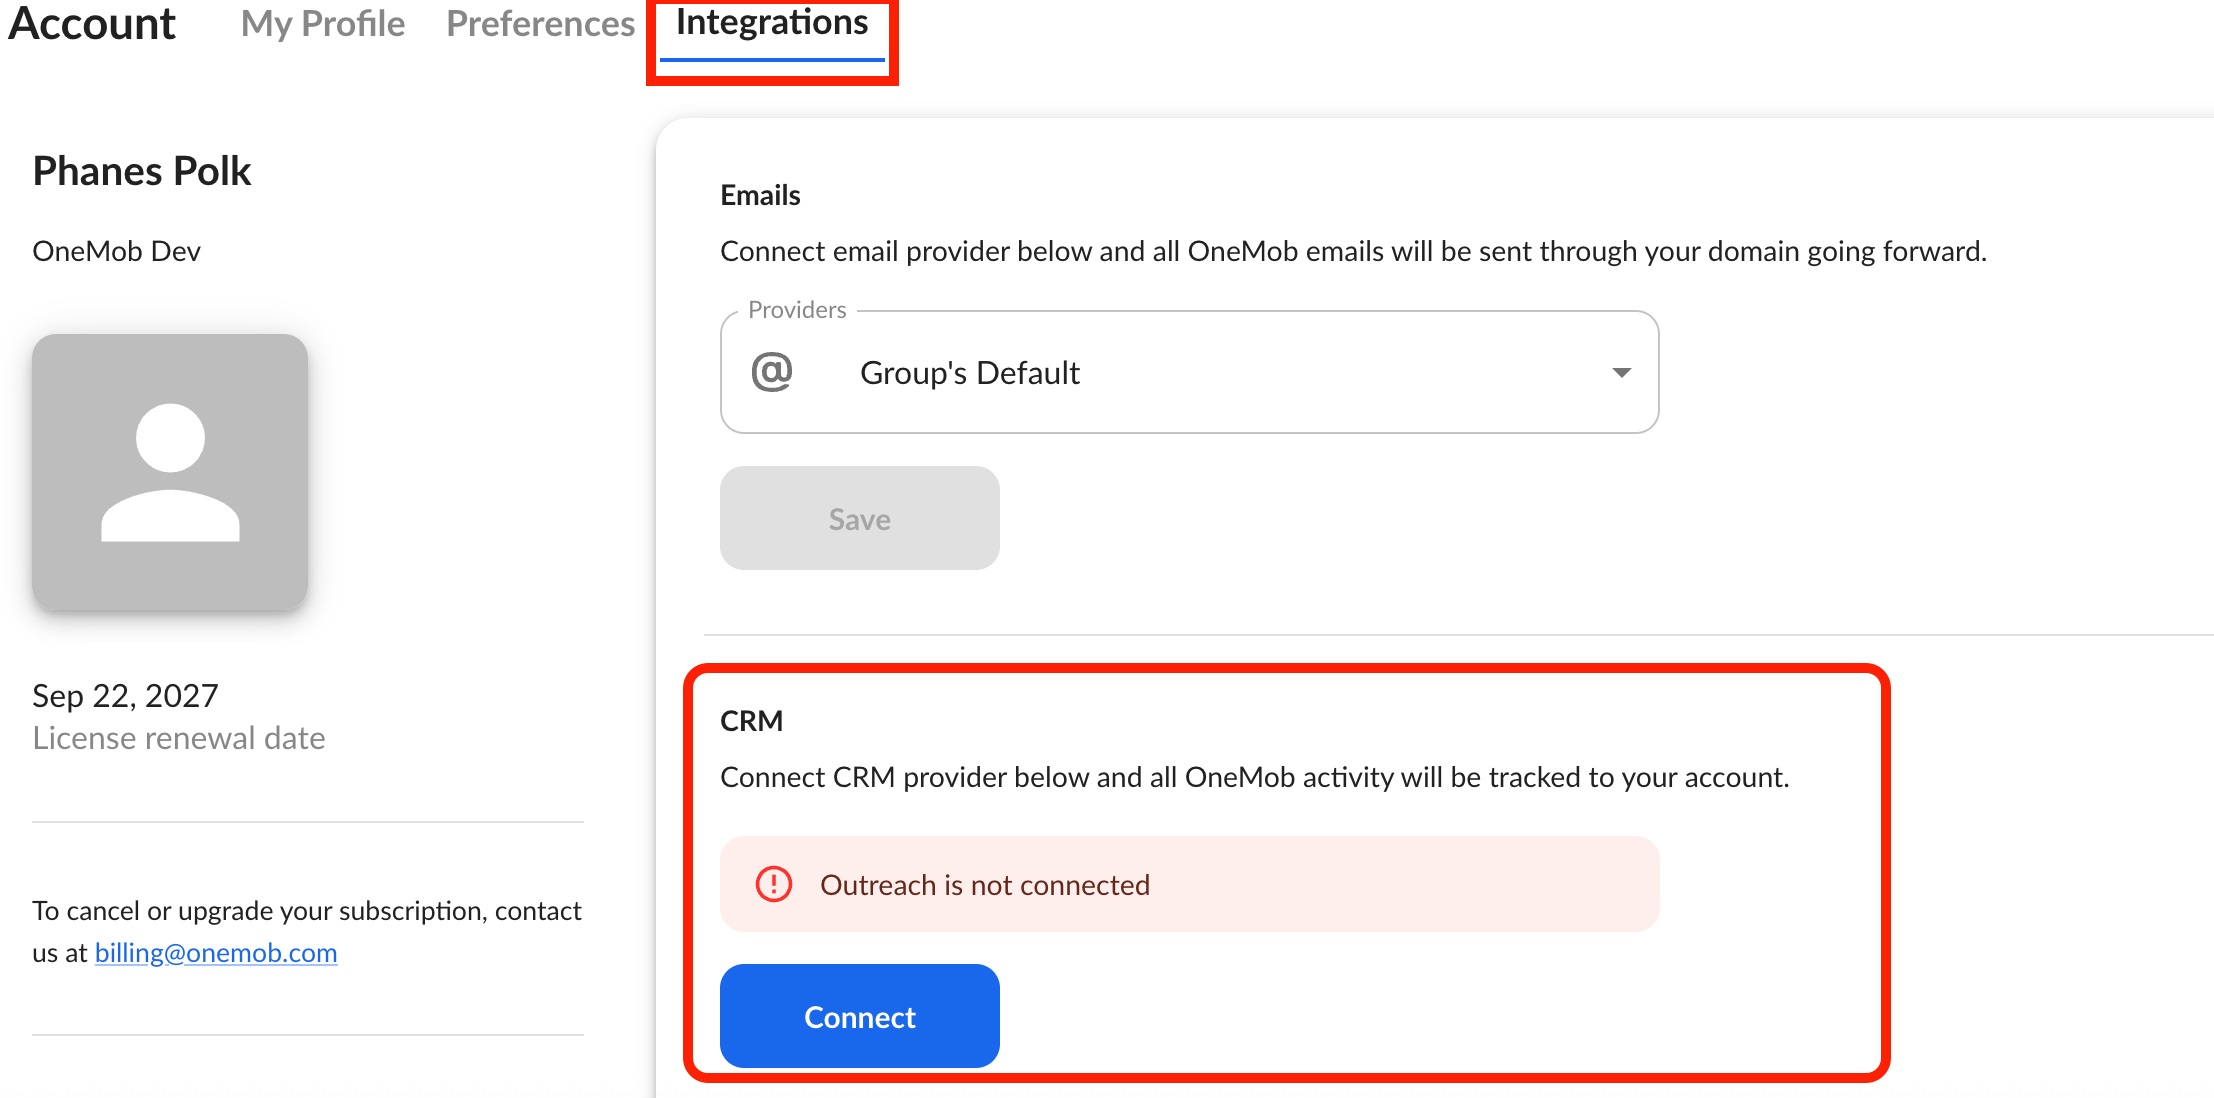This screenshot has height=1098, width=2214.
Task: Switch to the Preferences tab
Action: coord(540,24)
